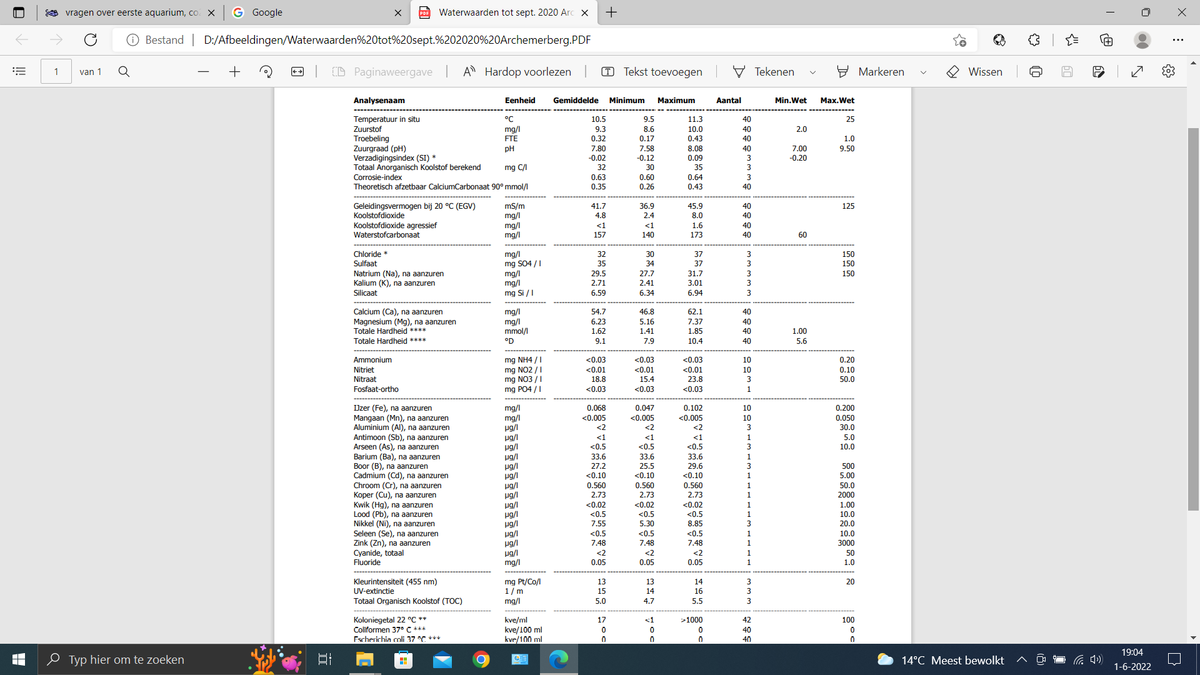Open the weather widget 14°C Meest bewolkt
The width and height of the screenshot is (1200, 675).
coord(940,660)
